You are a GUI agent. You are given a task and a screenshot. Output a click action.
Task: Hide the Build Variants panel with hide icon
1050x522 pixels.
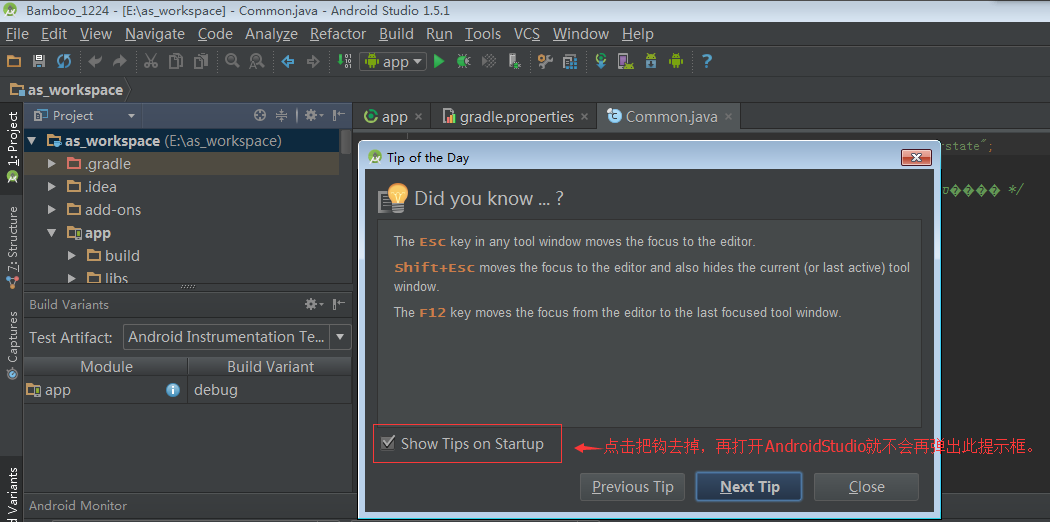pyautogui.click(x=340, y=304)
